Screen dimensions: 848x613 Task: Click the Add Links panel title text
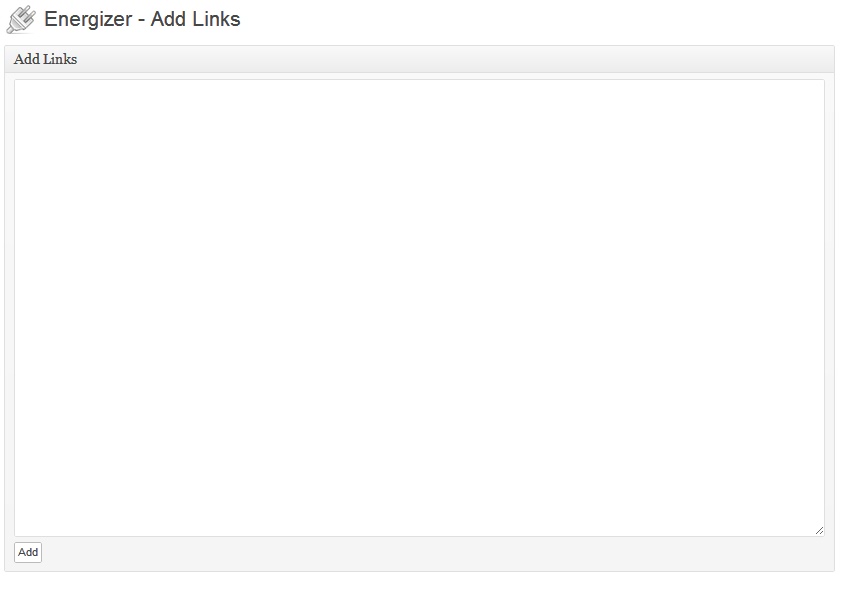click(46, 59)
